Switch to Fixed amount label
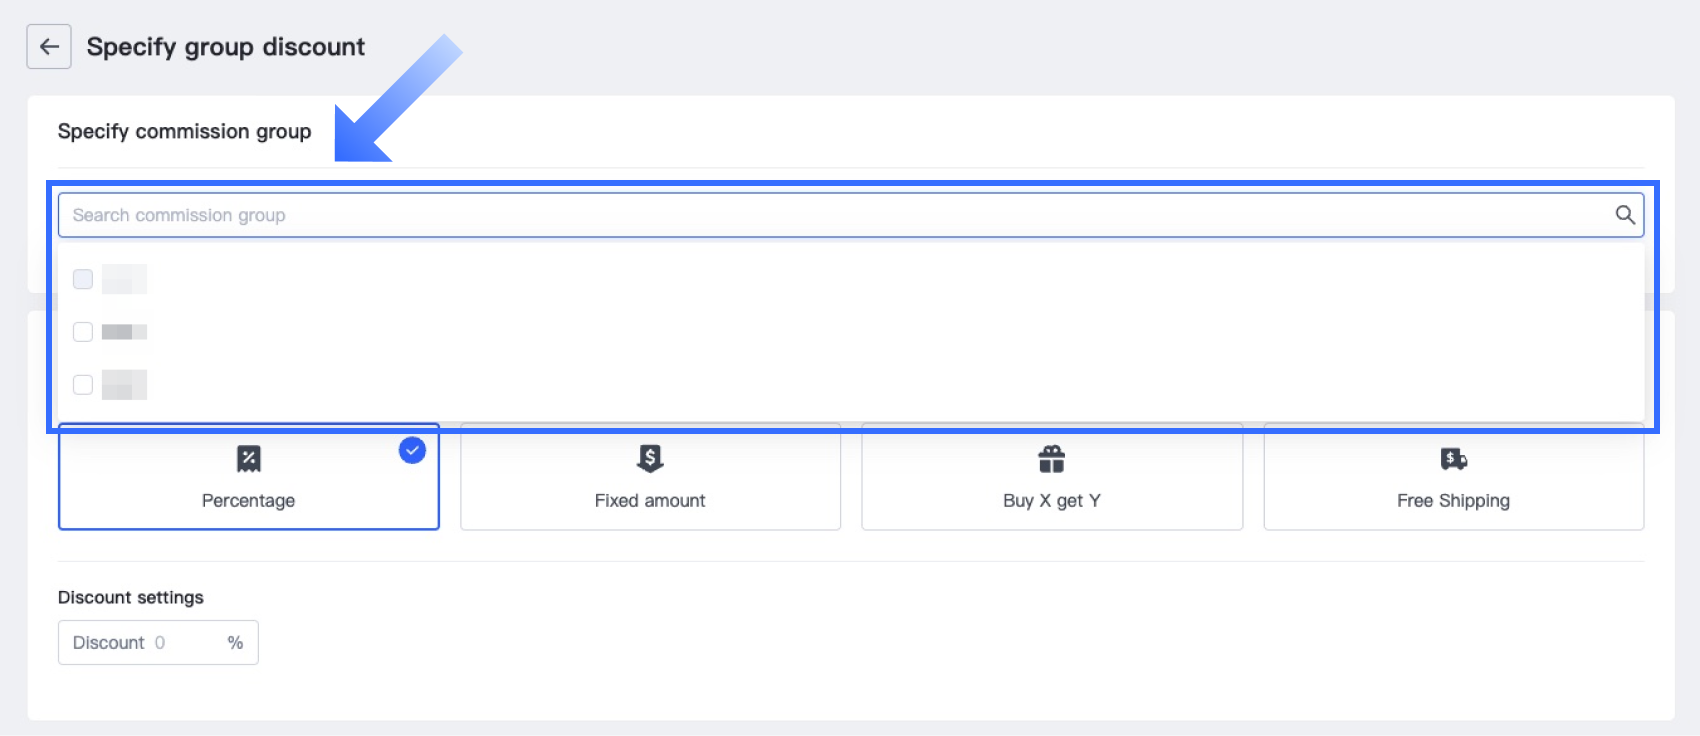This screenshot has height=736, width=1700. tap(650, 501)
